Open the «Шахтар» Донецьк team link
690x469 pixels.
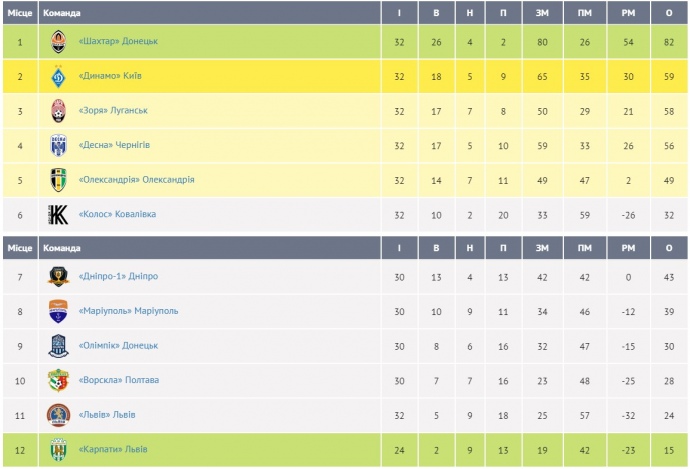tap(118, 41)
